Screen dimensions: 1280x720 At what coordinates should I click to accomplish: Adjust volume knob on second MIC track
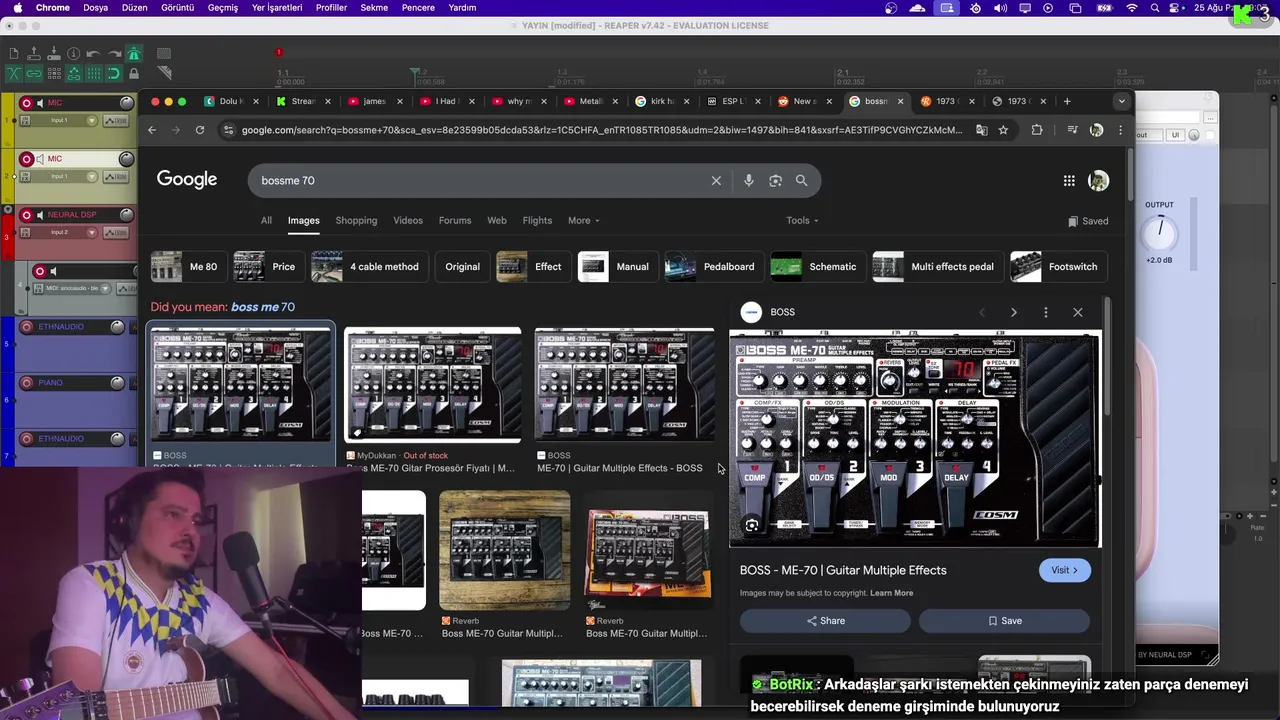[x=126, y=159]
